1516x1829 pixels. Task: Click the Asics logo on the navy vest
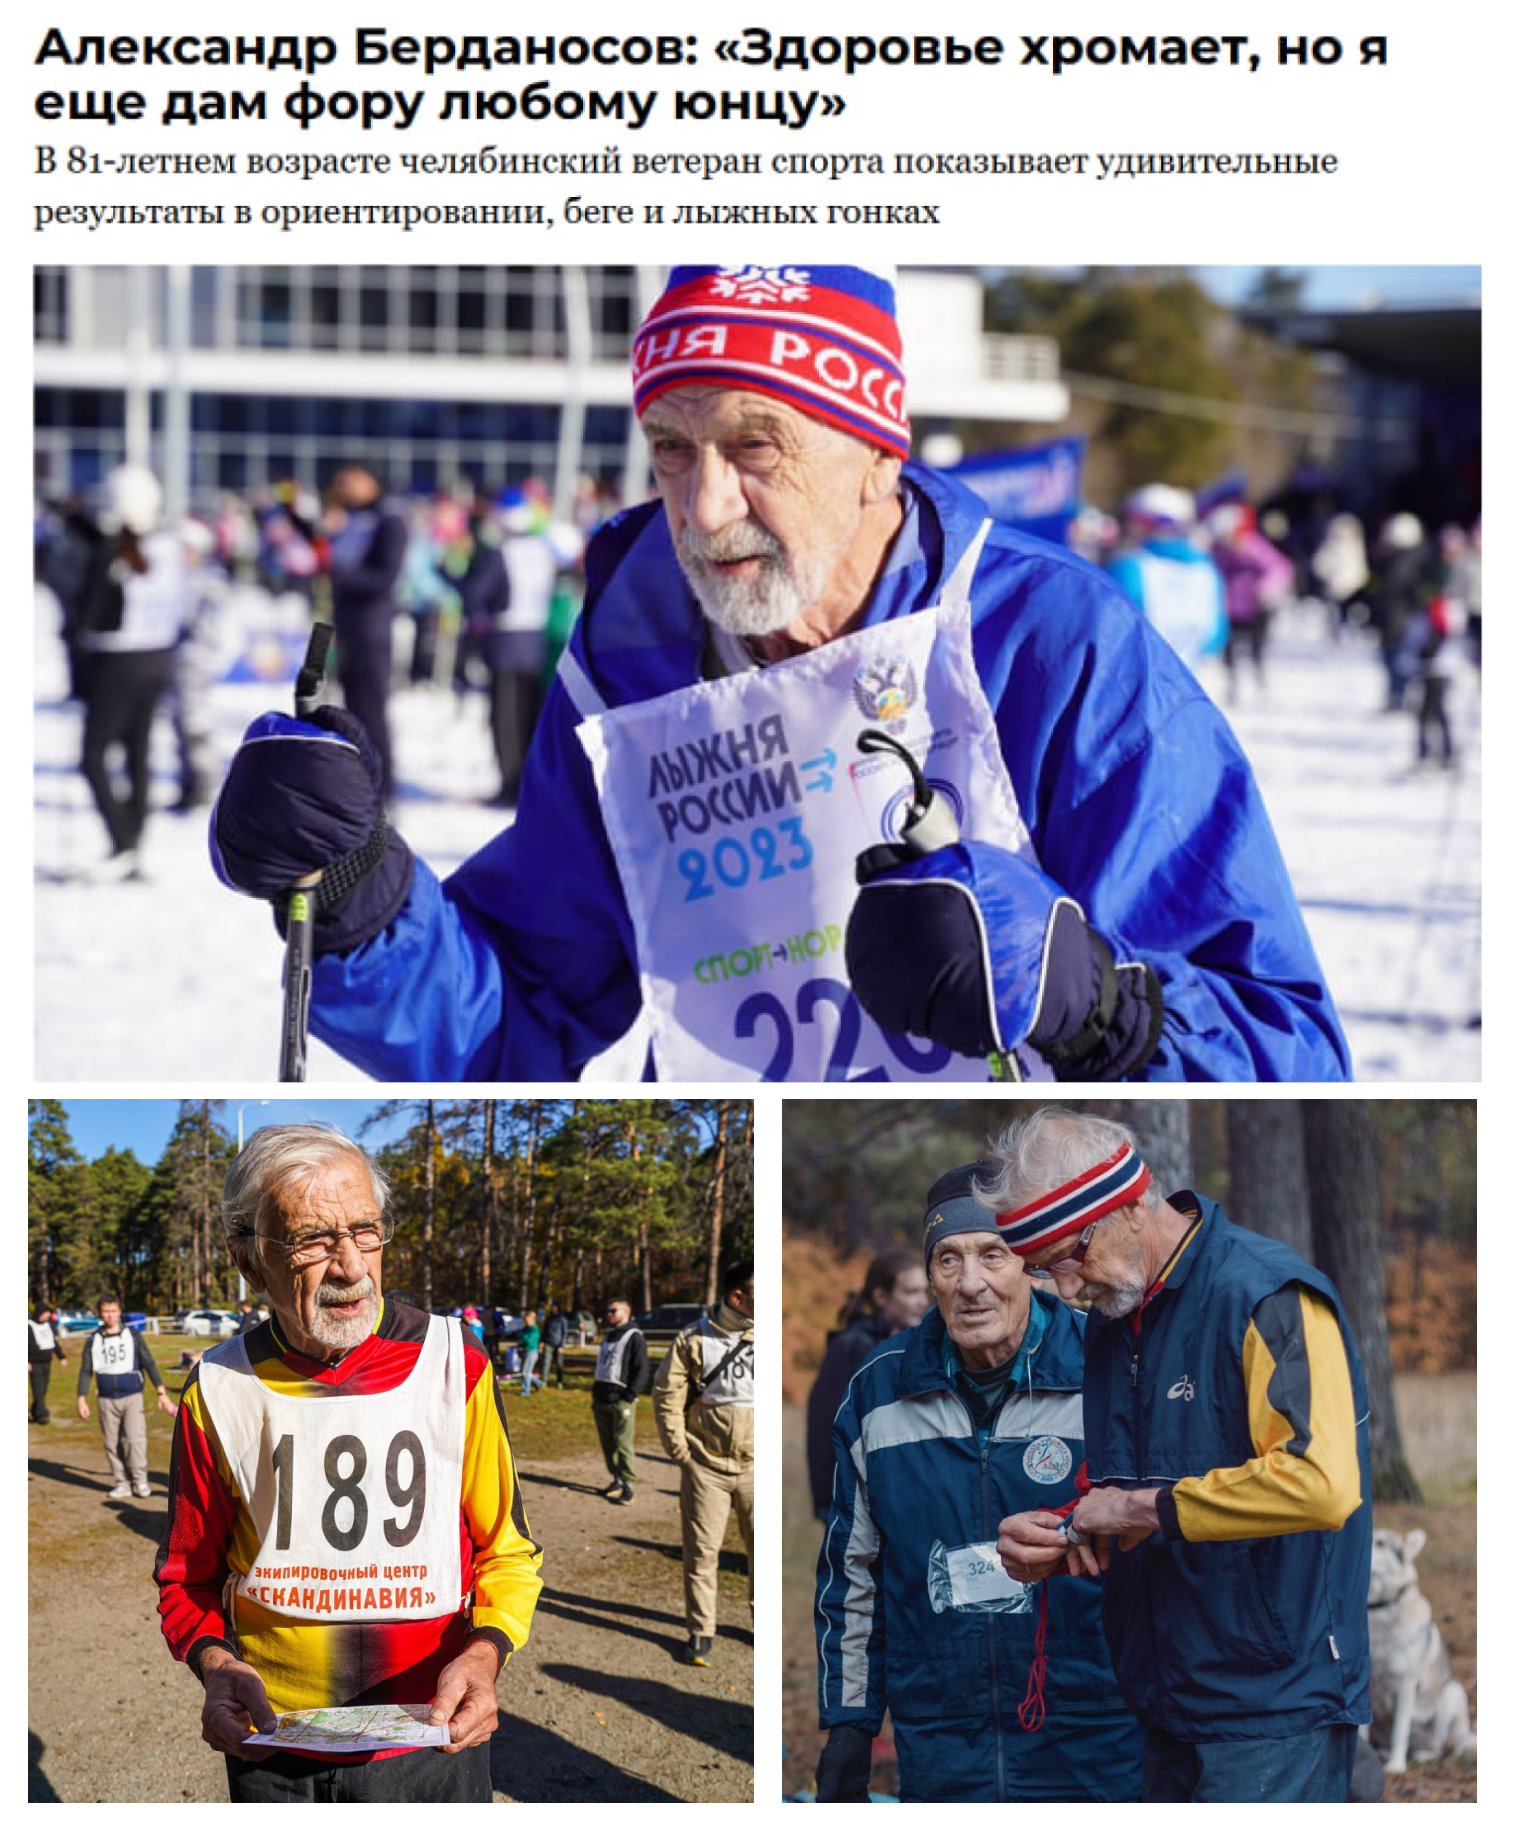coord(1181,1388)
